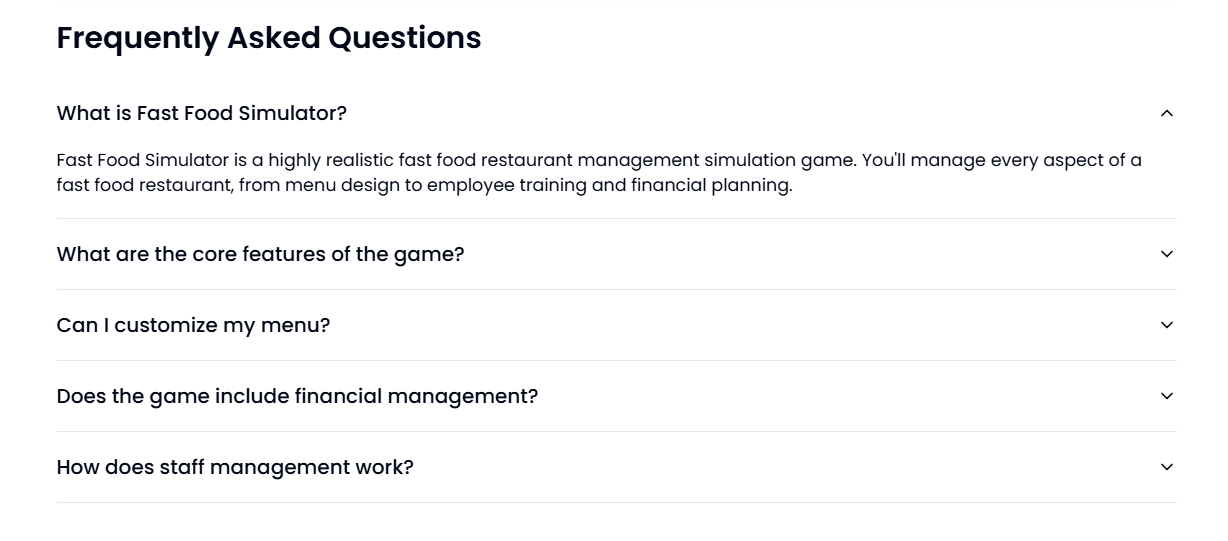Viewport: 1228px width, 541px height.
Task: Expand the 'Can I customize my menu?' question
Action: (x=616, y=325)
